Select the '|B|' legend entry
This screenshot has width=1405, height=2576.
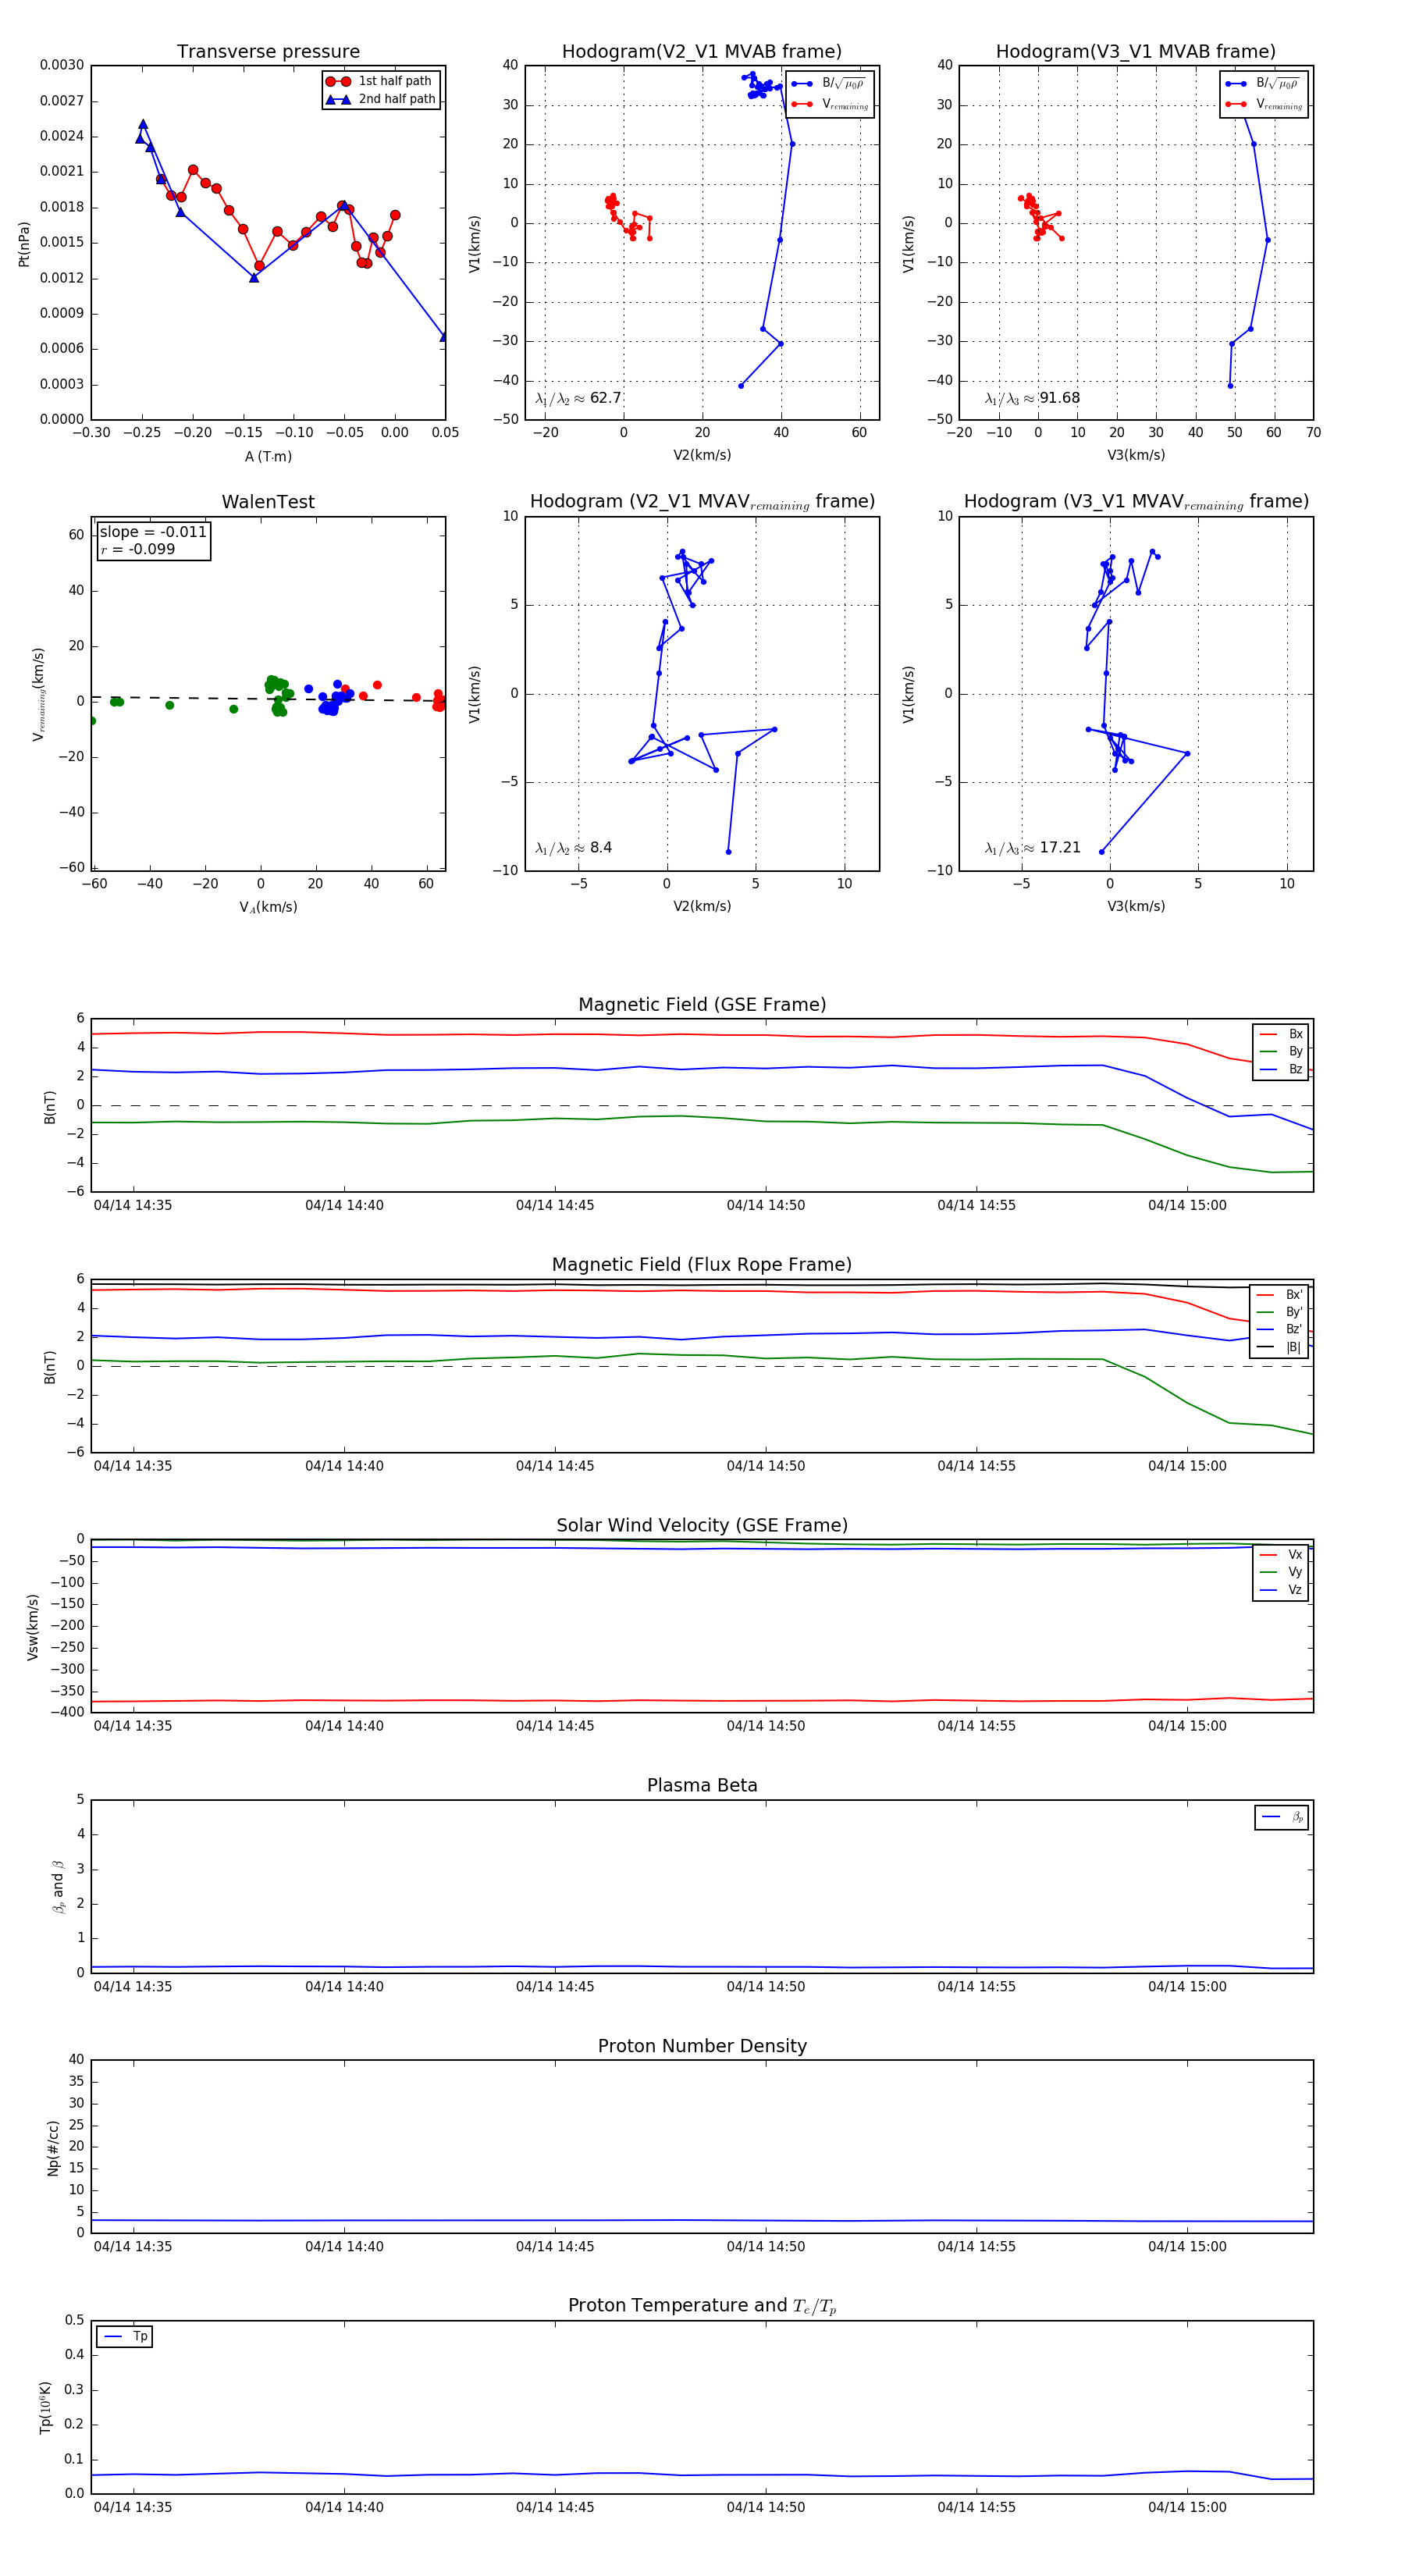(1279, 1347)
